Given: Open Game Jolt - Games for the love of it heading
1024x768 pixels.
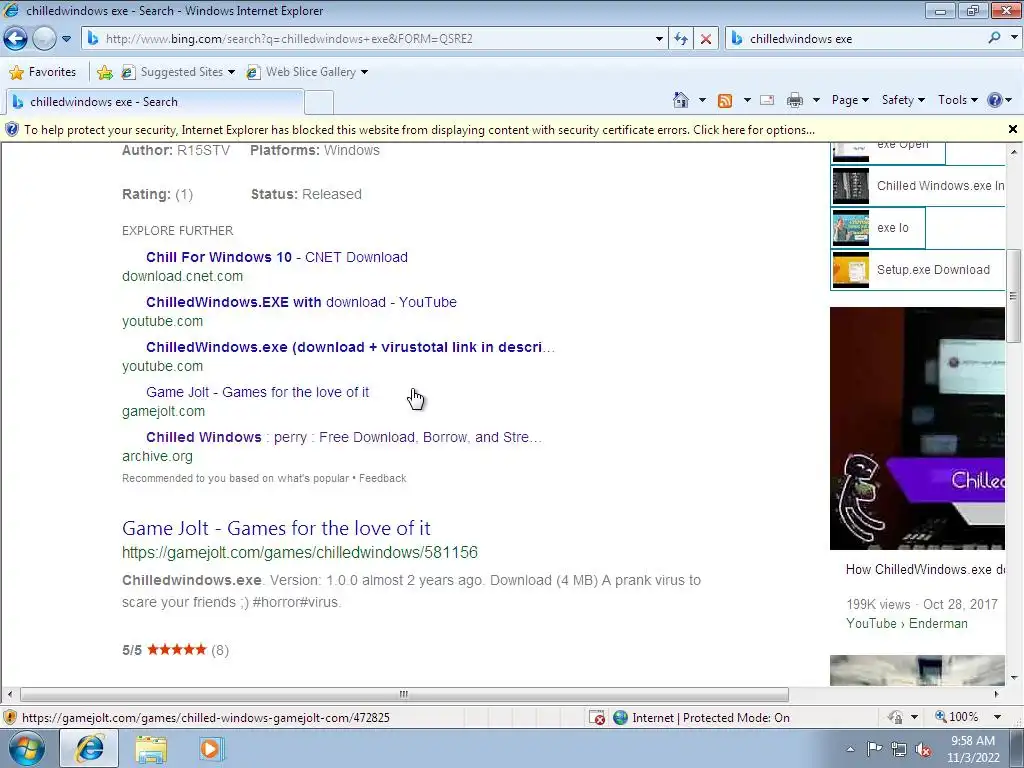Looking at the screenshot, I should 276,528.
